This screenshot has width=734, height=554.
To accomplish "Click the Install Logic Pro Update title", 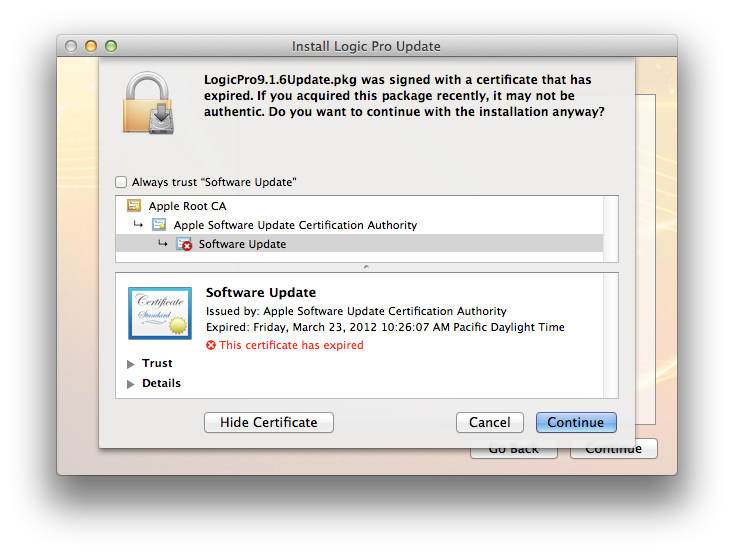I will tap(366, 46).
